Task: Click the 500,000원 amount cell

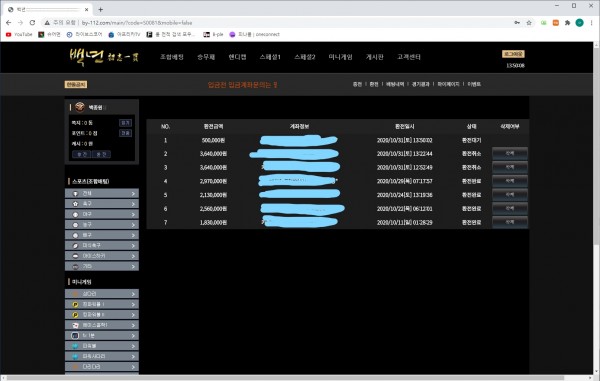Action: (x=213, y=140)
